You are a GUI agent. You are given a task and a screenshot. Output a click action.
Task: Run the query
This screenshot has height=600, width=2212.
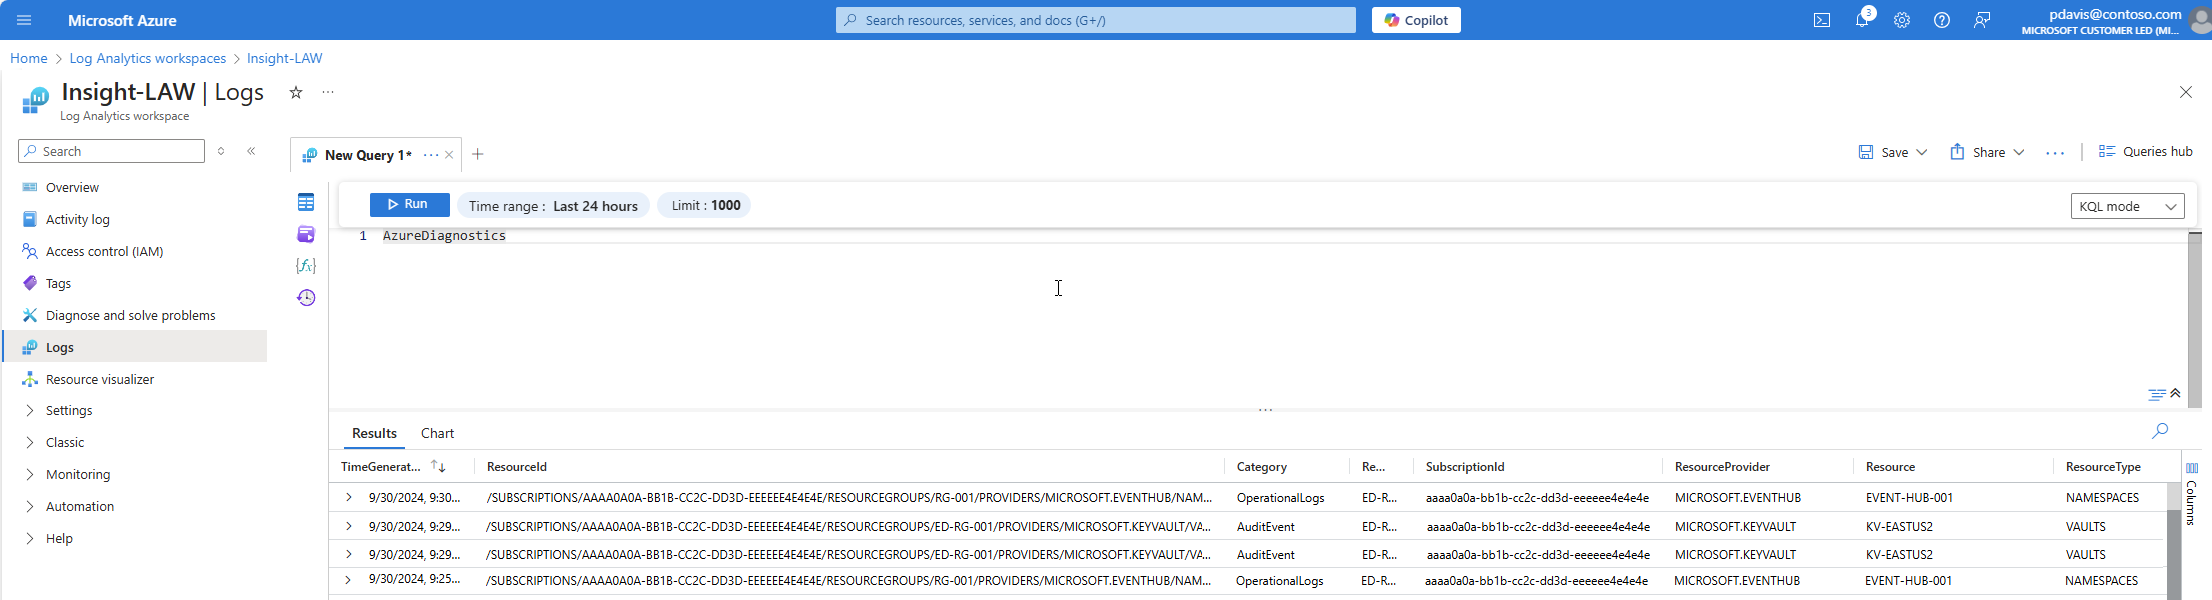[x=410, y=204]
